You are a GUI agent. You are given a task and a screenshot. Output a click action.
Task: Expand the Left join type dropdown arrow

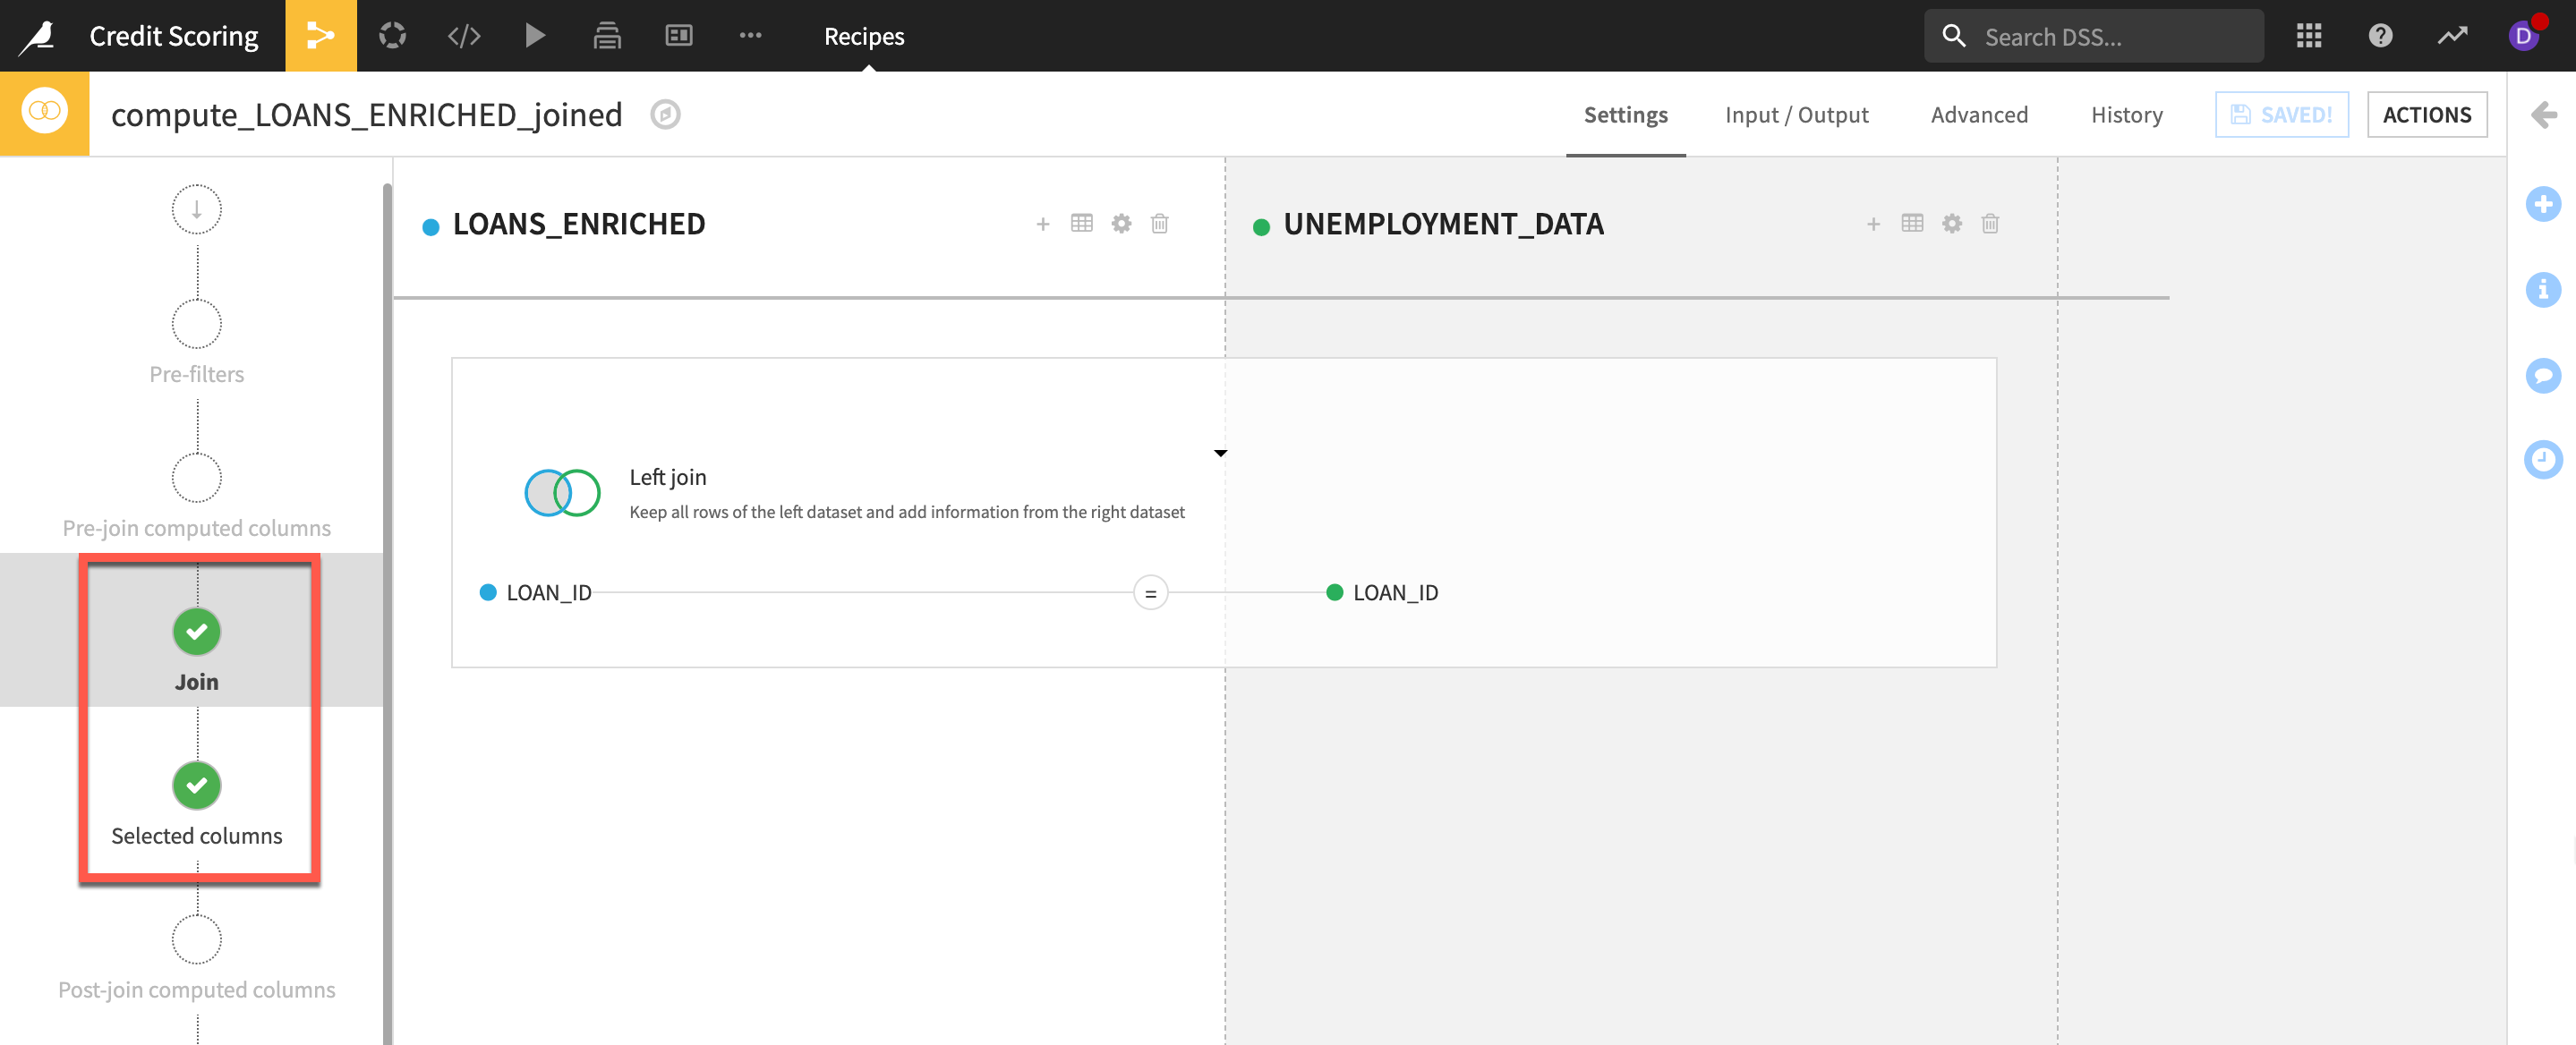[1220, 453]
